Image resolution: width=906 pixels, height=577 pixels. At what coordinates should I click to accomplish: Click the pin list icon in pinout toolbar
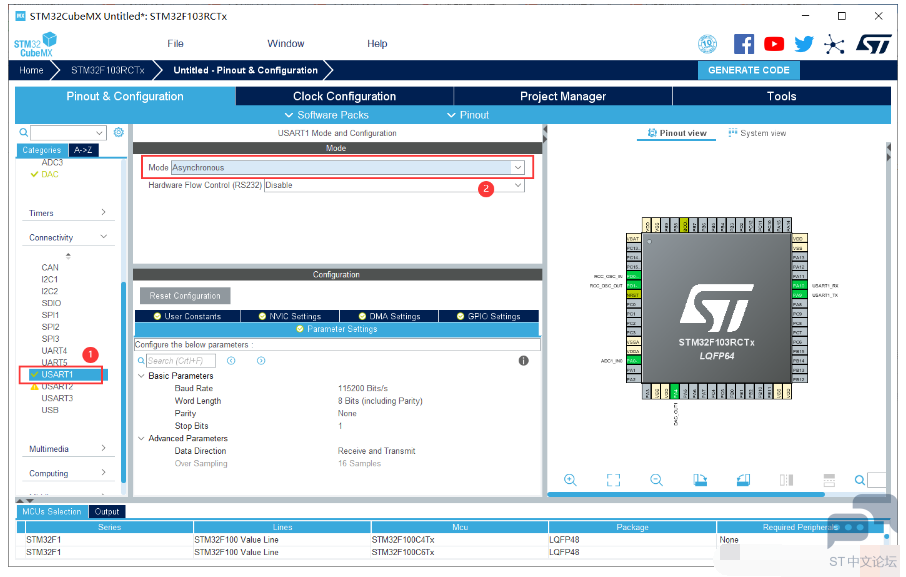(829, 480)
